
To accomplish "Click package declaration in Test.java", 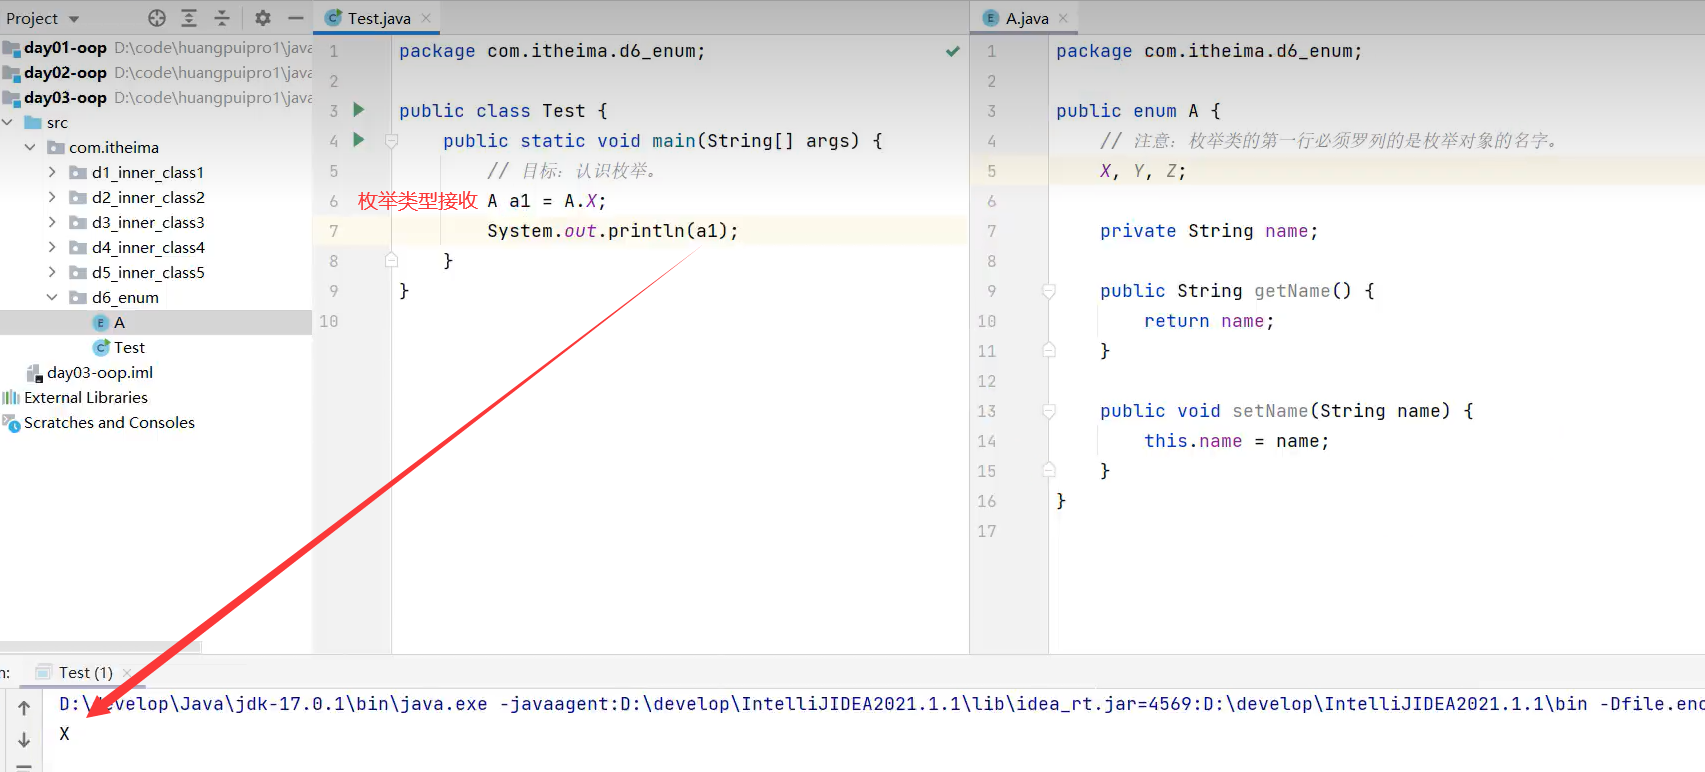I will pyautogui.click(x=552, y=51).
